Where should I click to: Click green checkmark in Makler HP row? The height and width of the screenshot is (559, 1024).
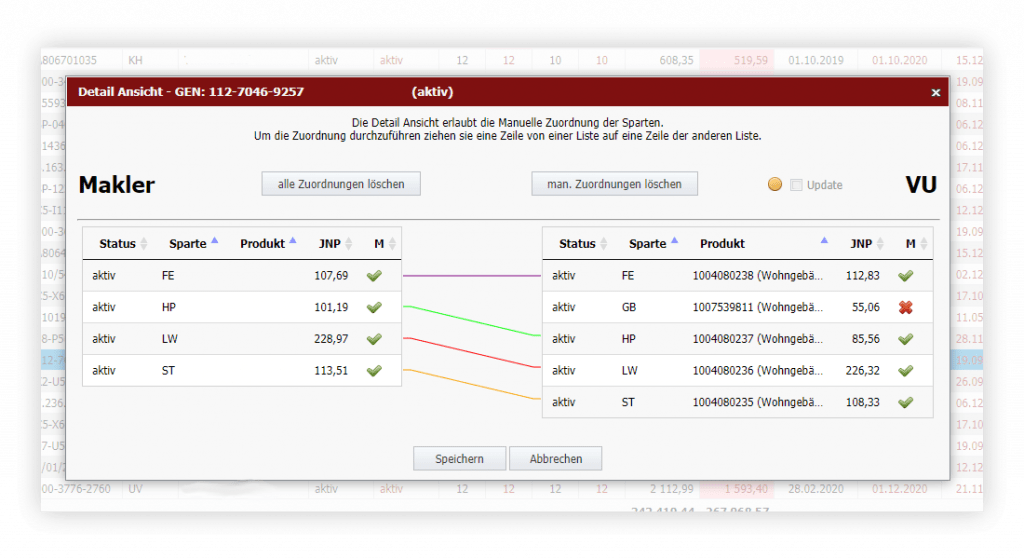pyautogui.click(x=374, y=307)
